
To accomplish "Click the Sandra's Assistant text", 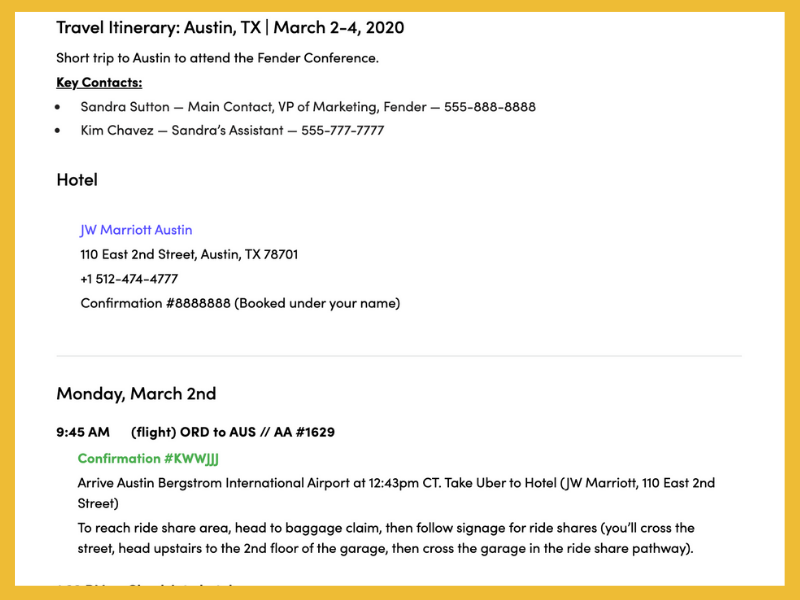I will click(x=227, y=130).
